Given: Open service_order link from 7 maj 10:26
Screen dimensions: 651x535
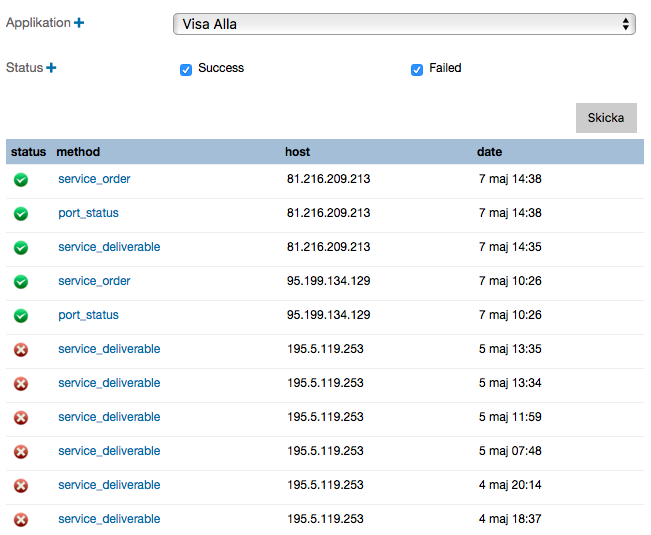Looking at the screenshot, I should (x=94, y=281).
